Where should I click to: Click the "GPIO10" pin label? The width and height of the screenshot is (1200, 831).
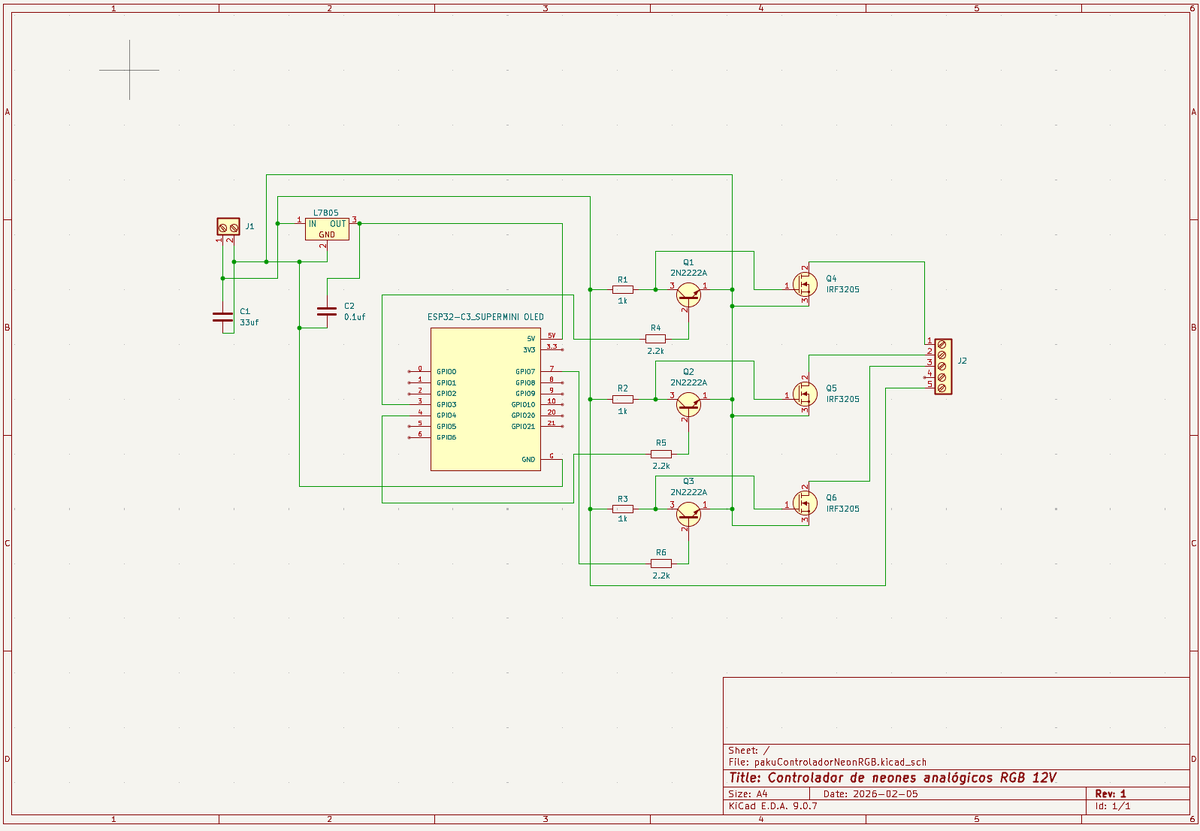tap(524, 404)
